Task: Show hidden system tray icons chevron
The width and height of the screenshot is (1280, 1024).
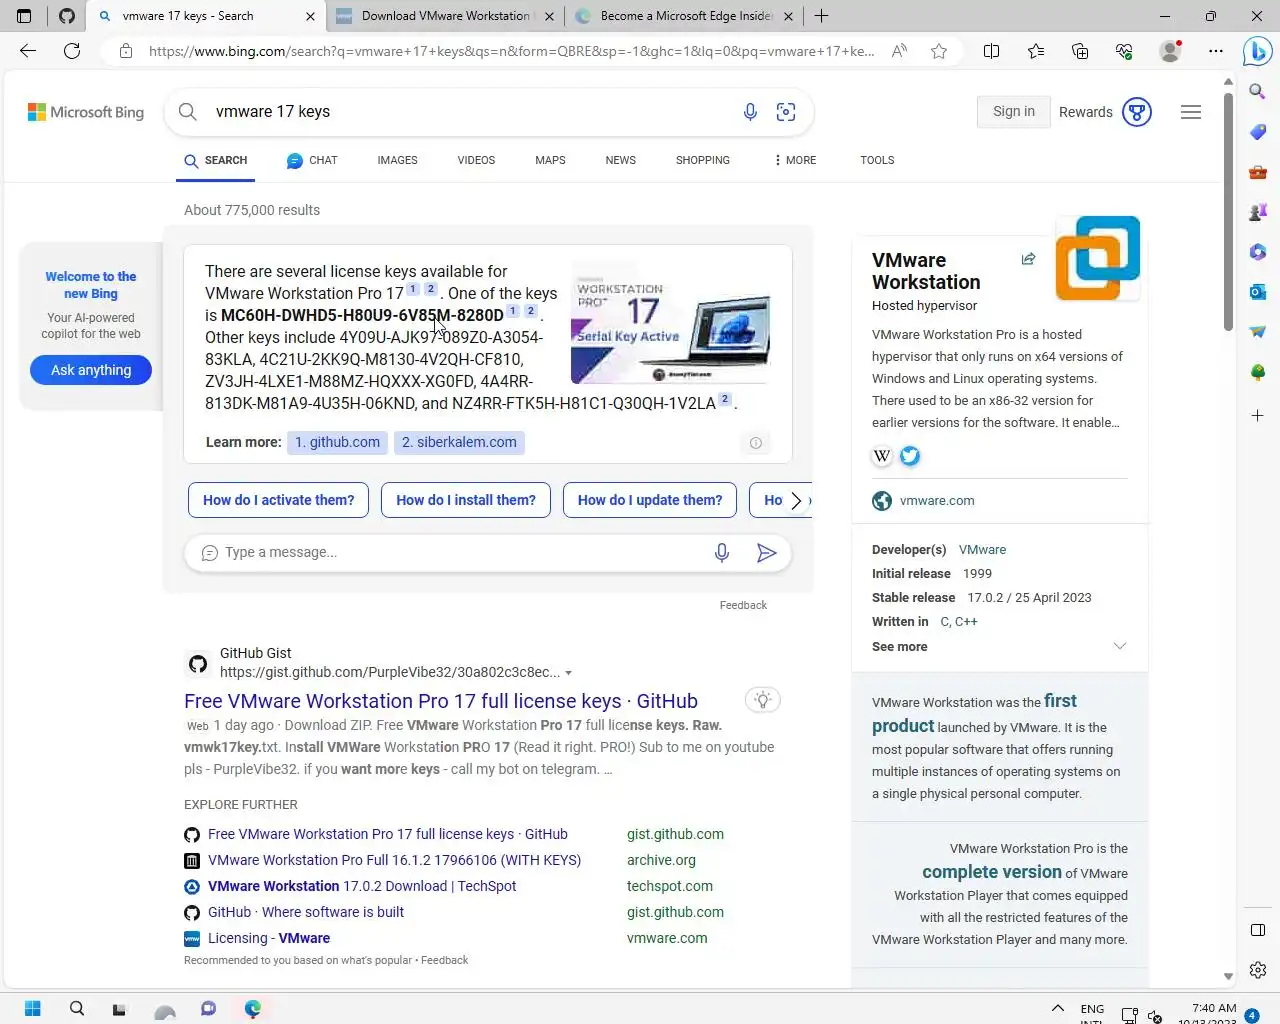Action: click(1057, 1008)
